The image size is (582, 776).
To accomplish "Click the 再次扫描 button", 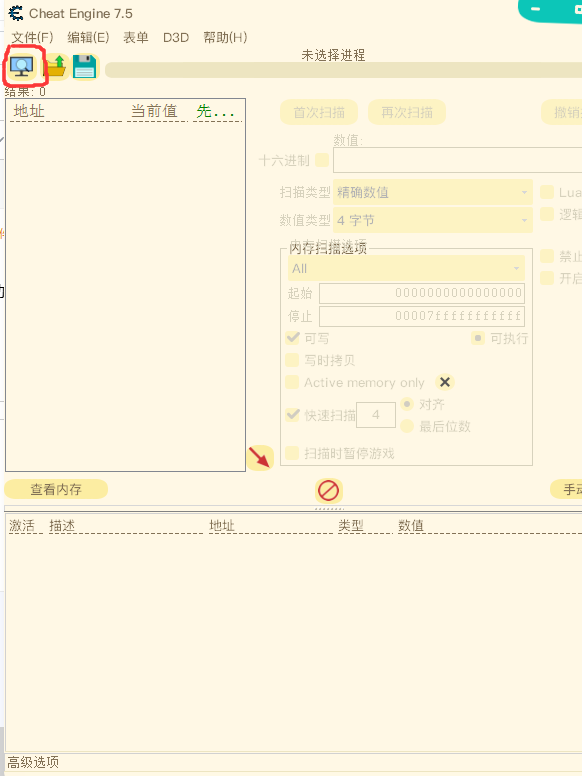I will [407, 112].
